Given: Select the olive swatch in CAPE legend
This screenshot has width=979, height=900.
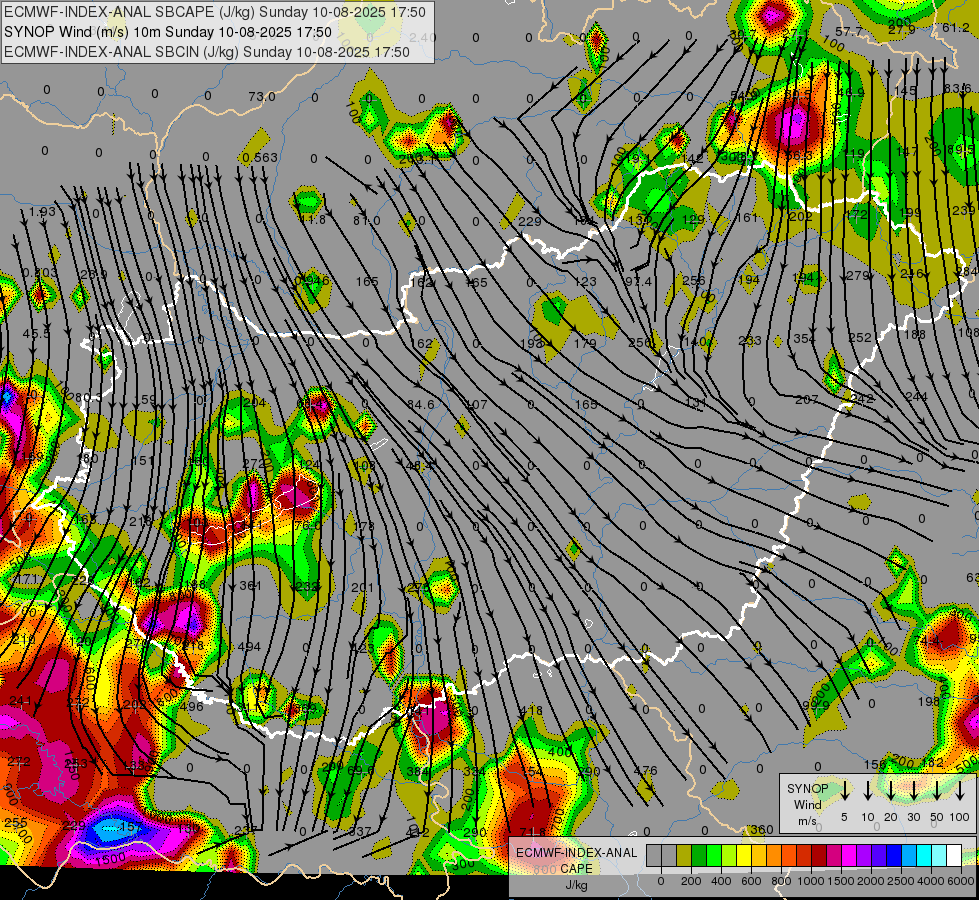Looking at the screenshot, I should (684, 856).
